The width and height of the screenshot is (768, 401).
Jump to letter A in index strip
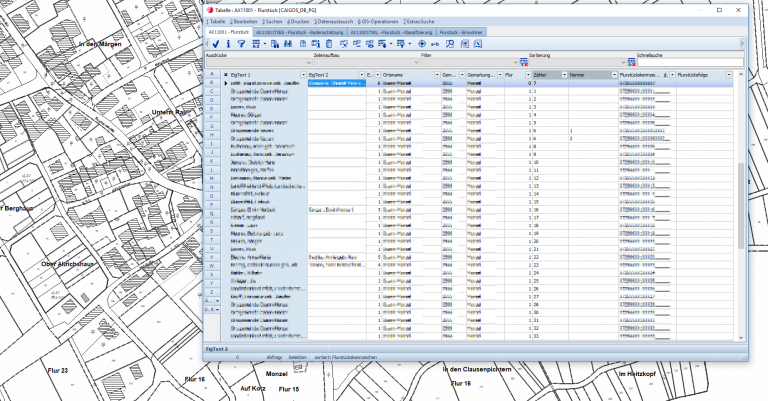[x=212, y=74]
